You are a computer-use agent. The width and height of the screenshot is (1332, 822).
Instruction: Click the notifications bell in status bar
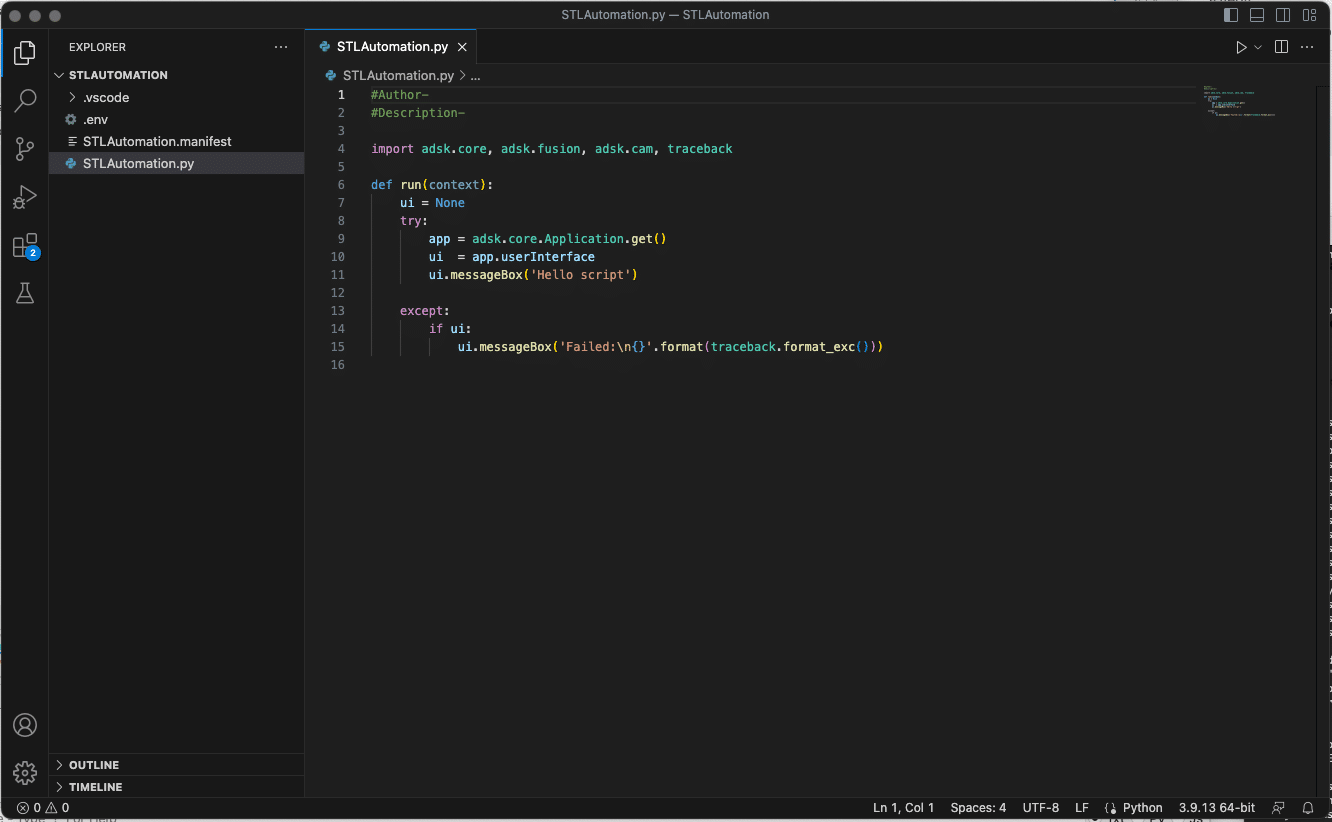(1307, 808)
